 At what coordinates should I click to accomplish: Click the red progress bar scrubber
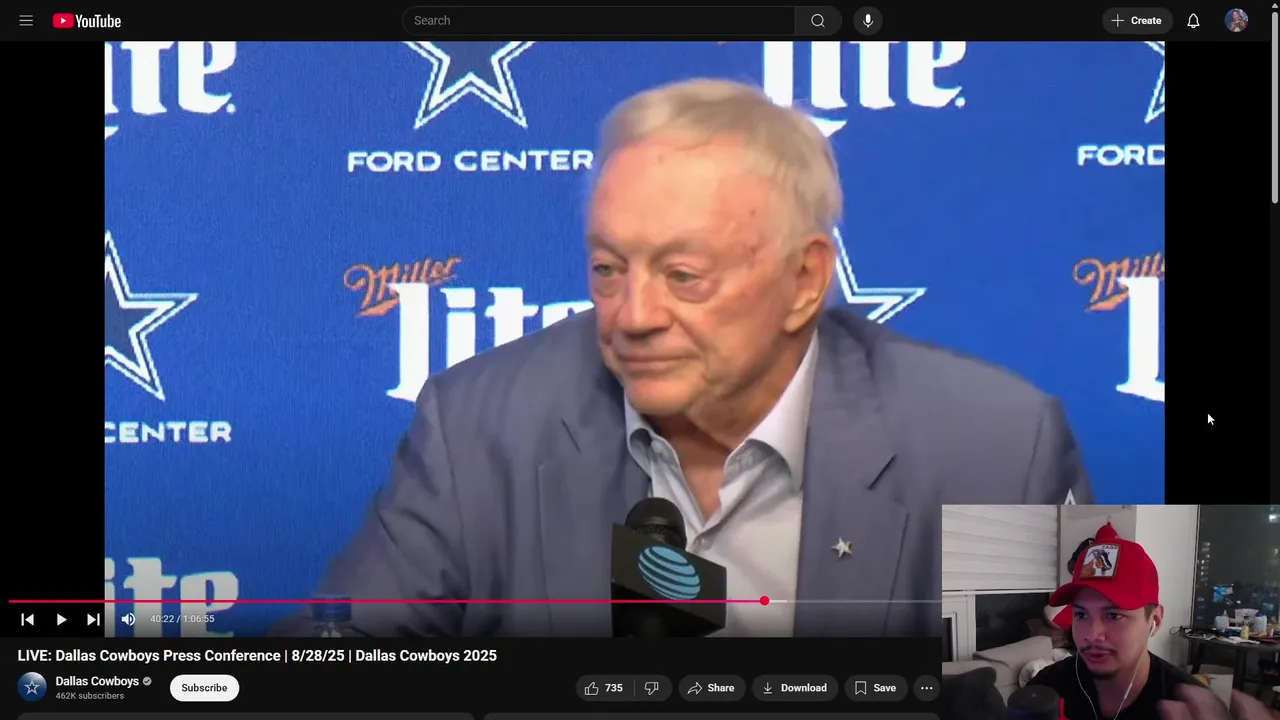pos(764,600)
